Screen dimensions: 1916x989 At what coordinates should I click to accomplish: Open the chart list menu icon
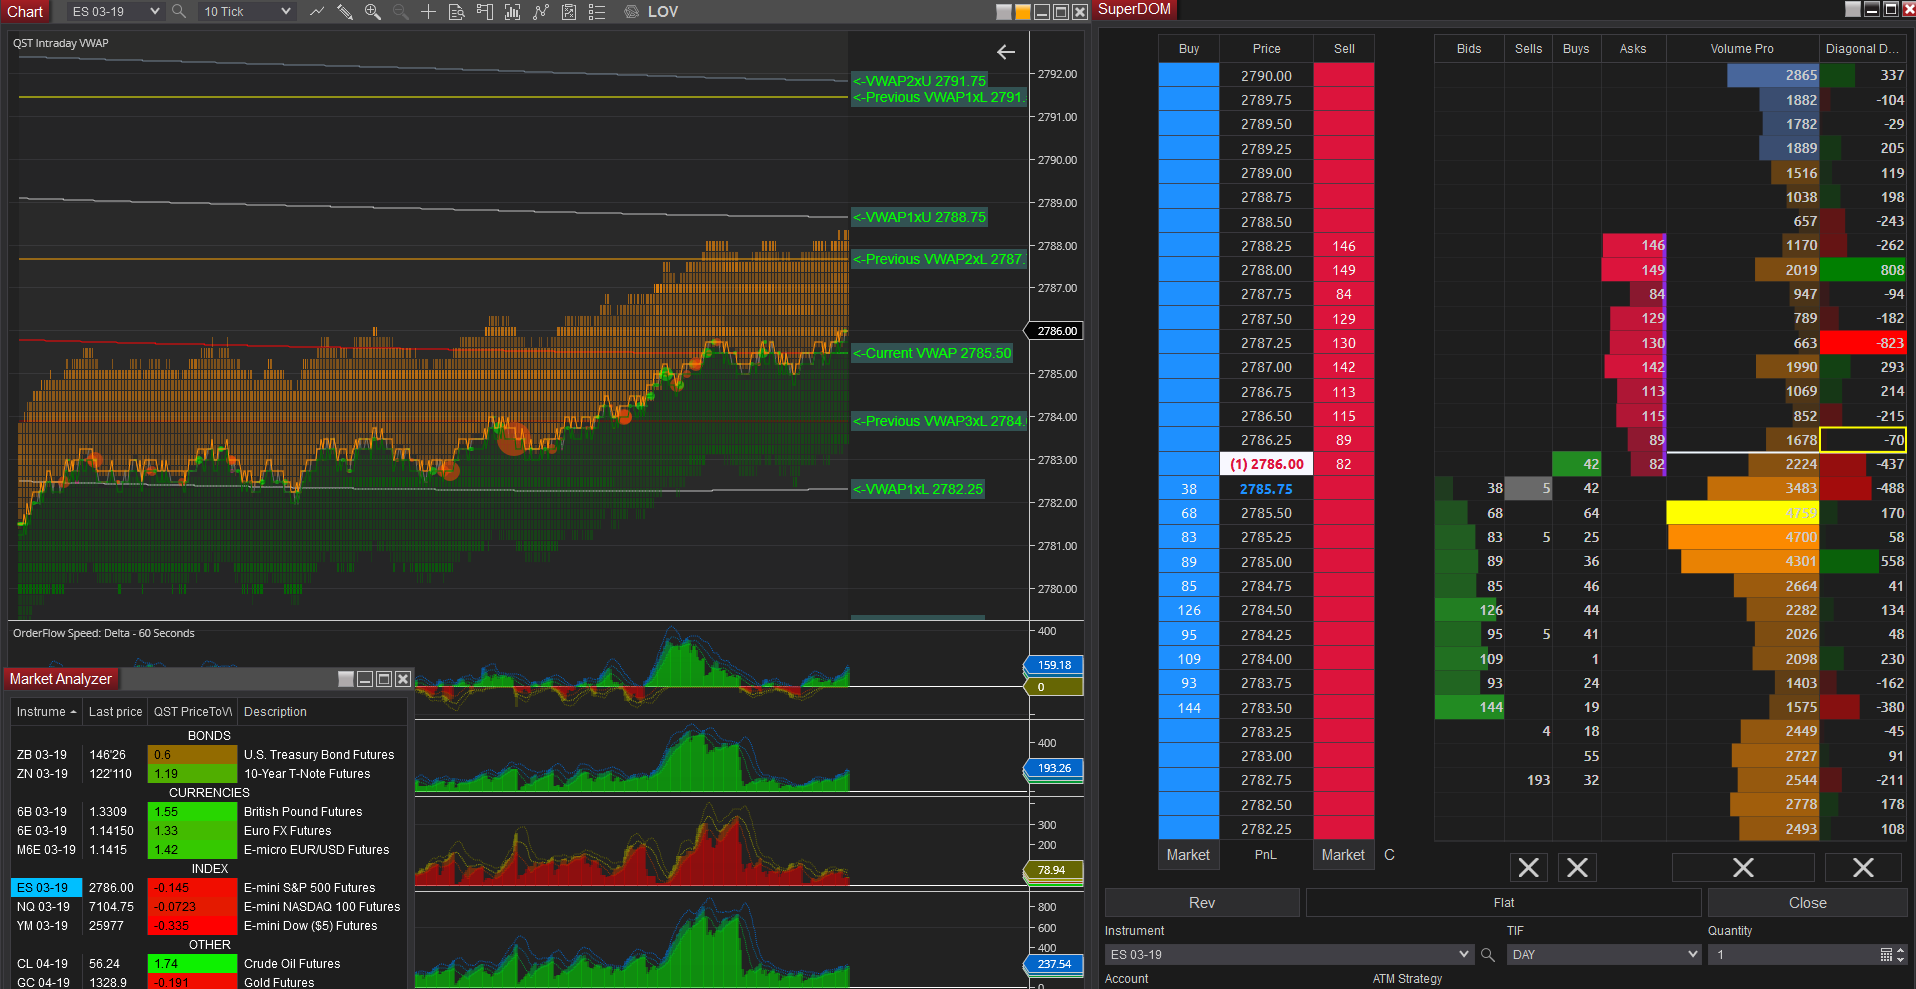pos(597,11)
